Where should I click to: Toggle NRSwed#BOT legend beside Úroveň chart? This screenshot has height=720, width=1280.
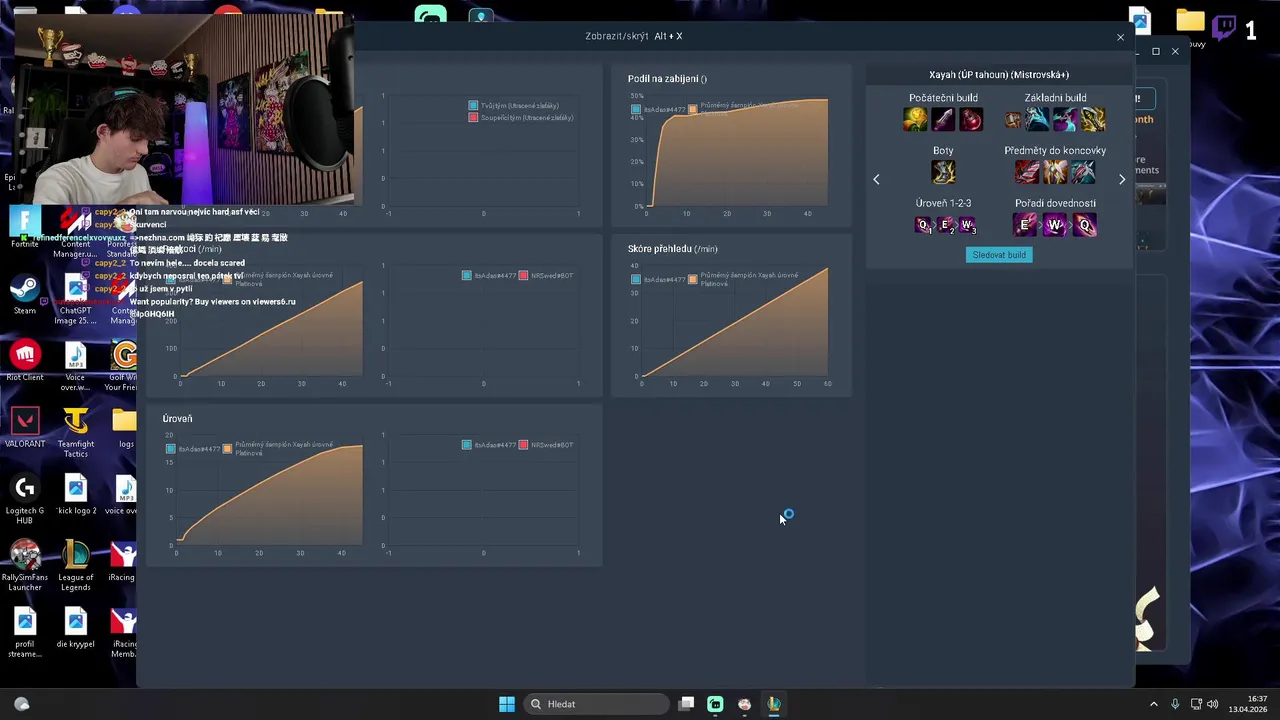546,445
